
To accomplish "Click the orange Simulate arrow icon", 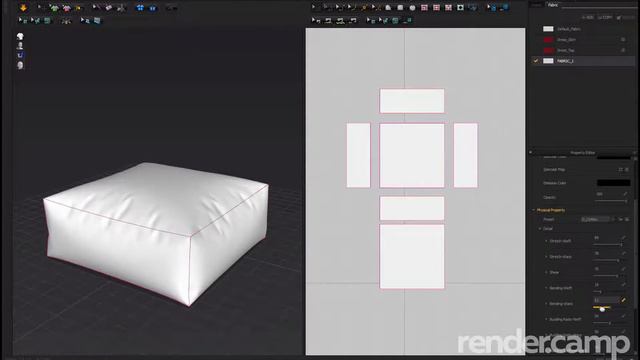I will [x=23, y=7].
